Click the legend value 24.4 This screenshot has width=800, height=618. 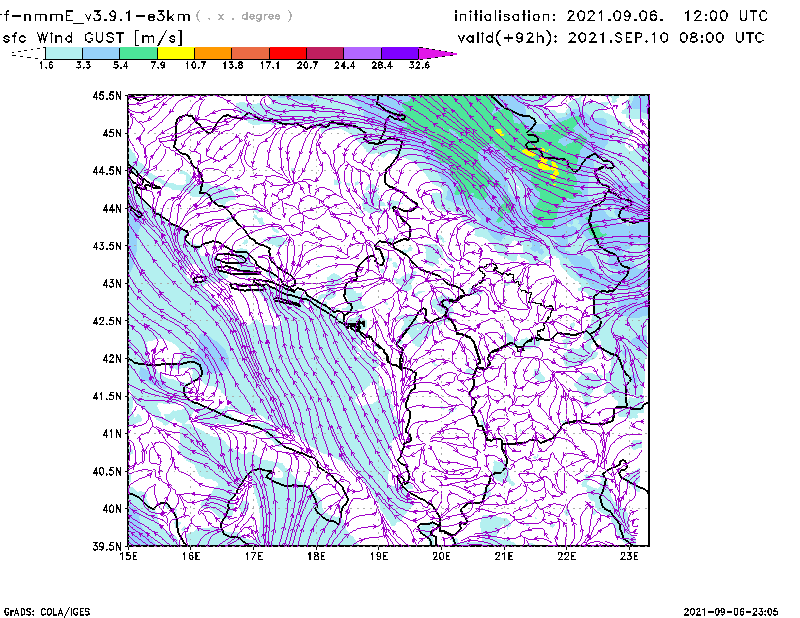point(344,65)
